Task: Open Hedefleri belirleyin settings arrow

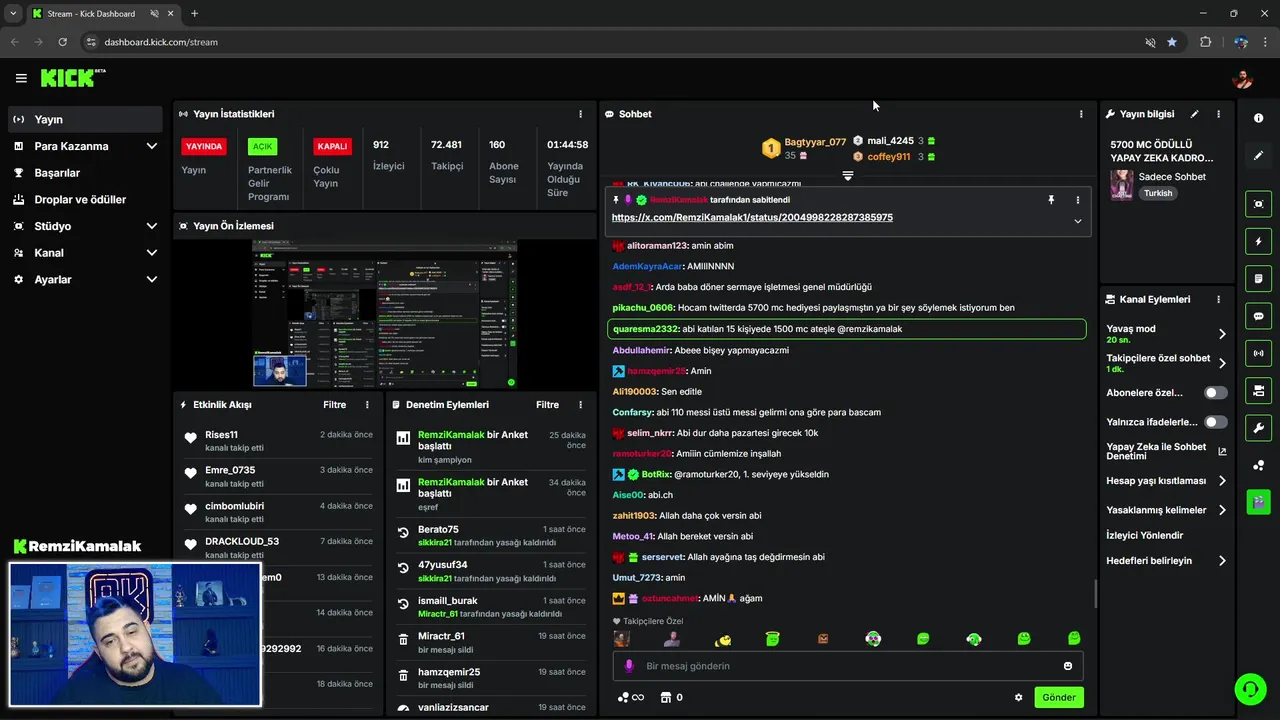Action: [x=1222, y=561]
